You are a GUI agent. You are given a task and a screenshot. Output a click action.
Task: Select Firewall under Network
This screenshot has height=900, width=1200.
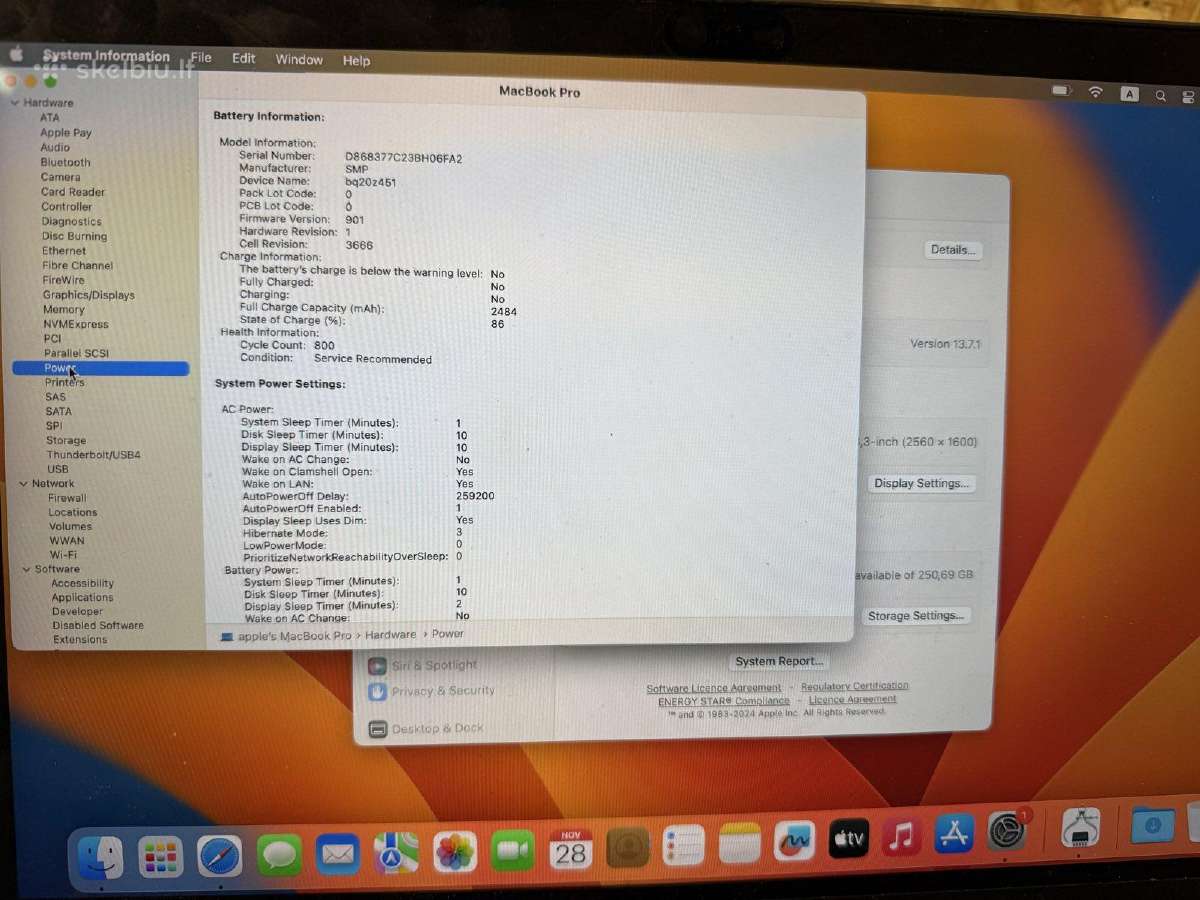click(x=67, y=498)
